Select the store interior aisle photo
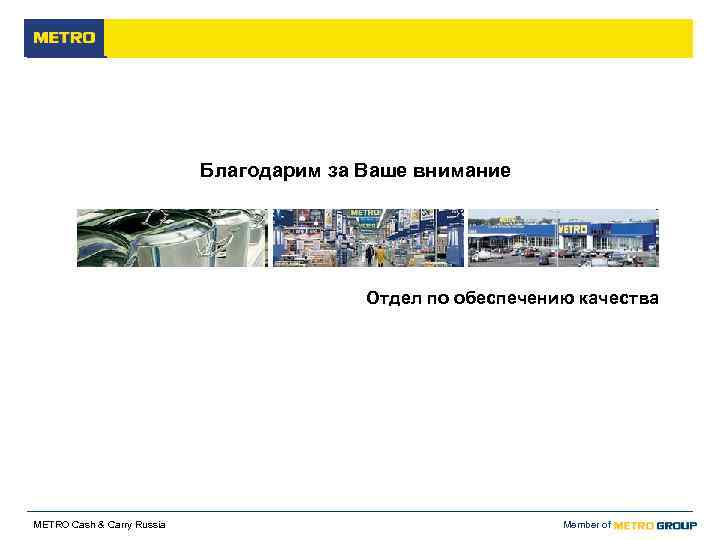 (368, 238)
